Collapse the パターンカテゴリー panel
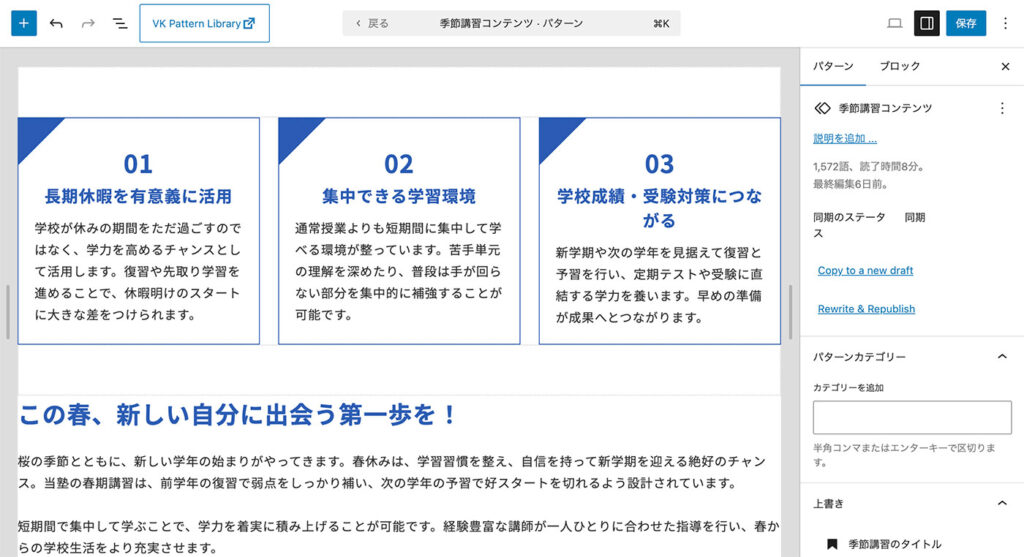1024x557 pixels. click(x=1002, y=356)
